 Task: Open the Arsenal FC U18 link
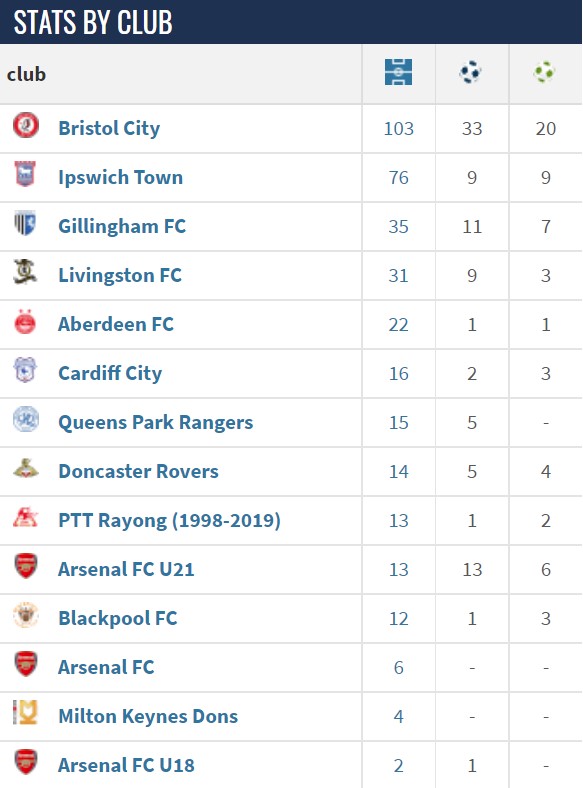point(126,765)
